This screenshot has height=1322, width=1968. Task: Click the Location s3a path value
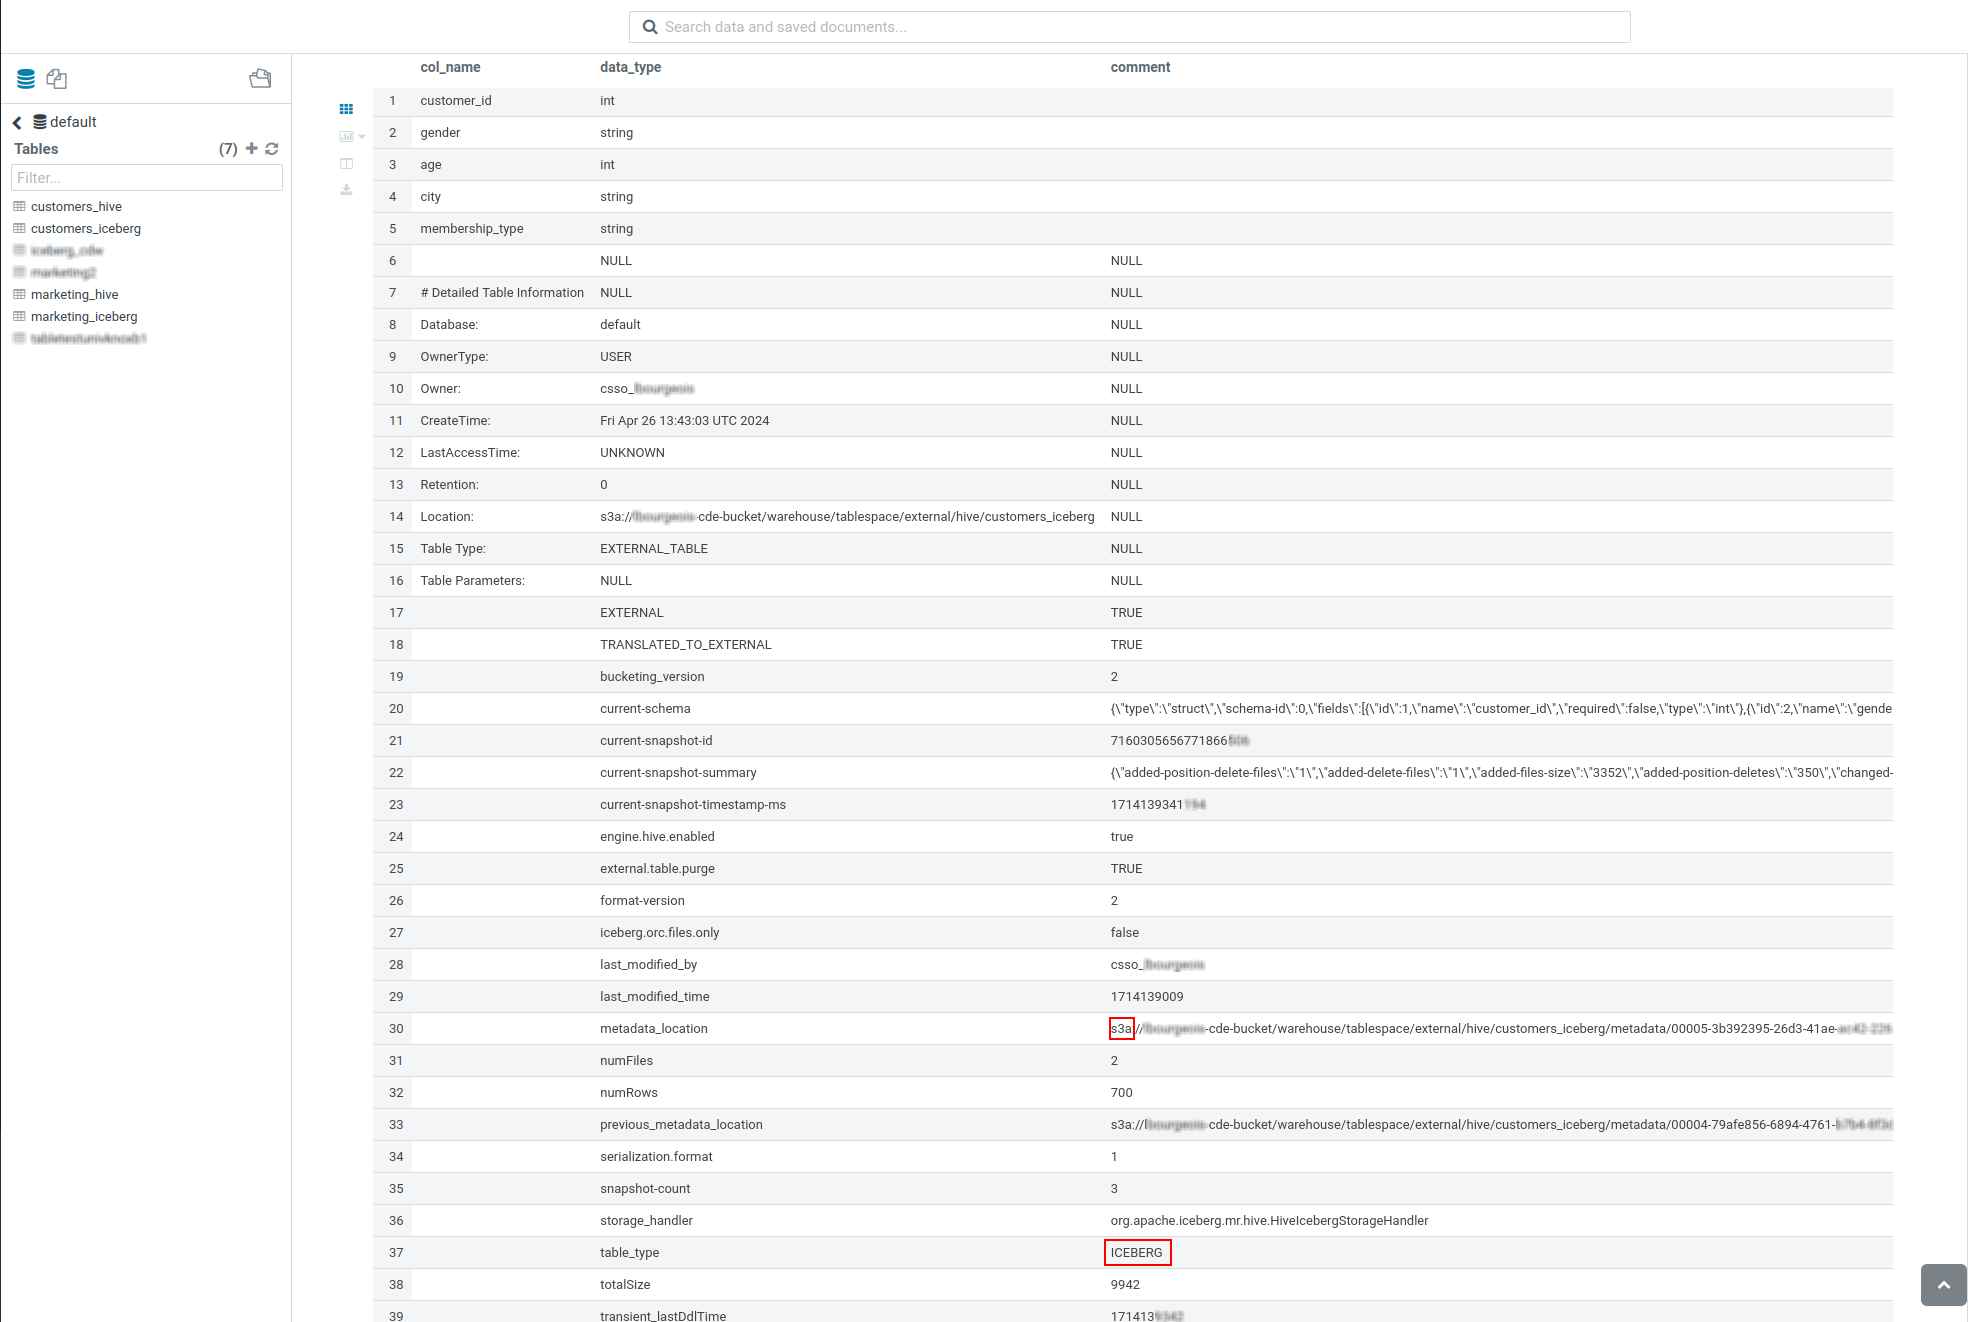point(847,517)
